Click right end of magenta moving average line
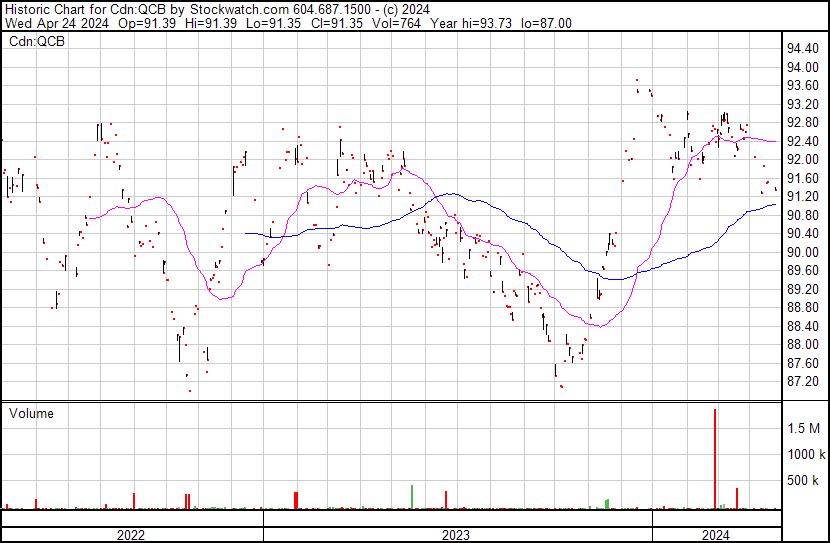 coord(775,141)
